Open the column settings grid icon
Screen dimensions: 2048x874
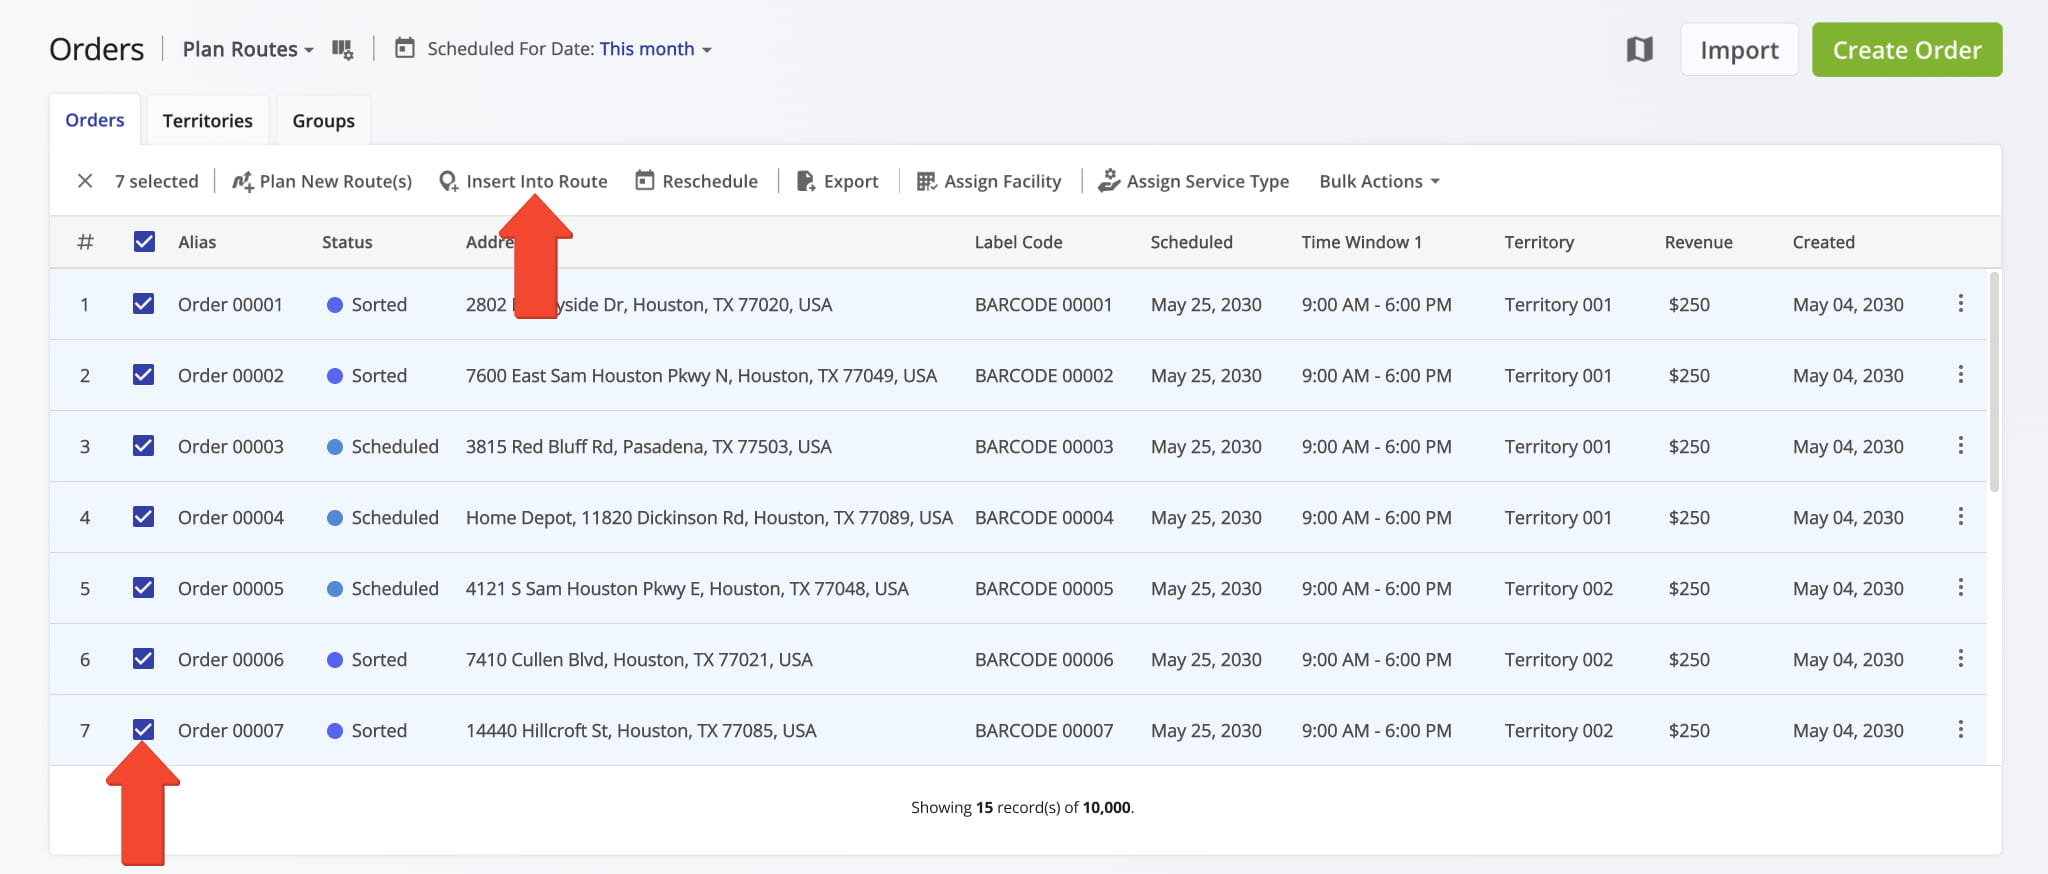click(343, 49)
